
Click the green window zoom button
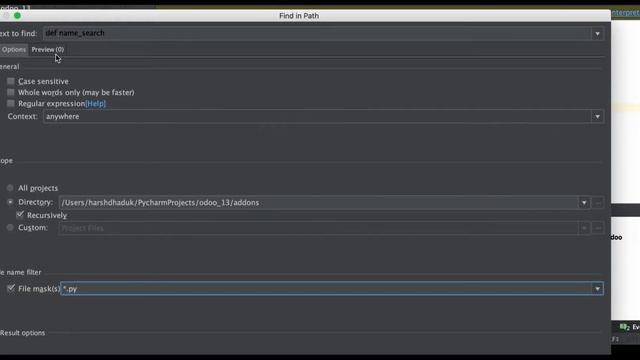(x=17, y=16)
